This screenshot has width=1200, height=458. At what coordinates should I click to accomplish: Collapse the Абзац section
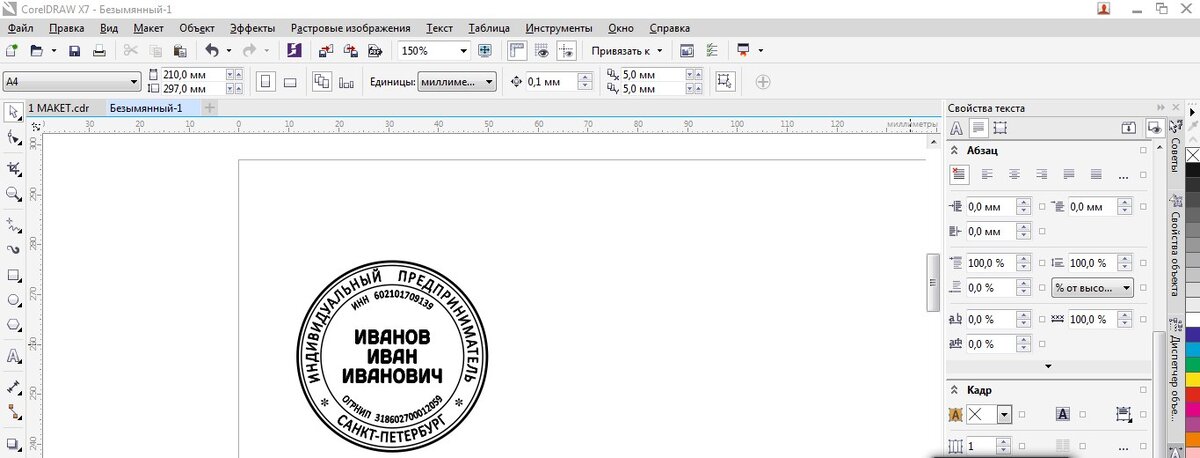pos(954,150)
